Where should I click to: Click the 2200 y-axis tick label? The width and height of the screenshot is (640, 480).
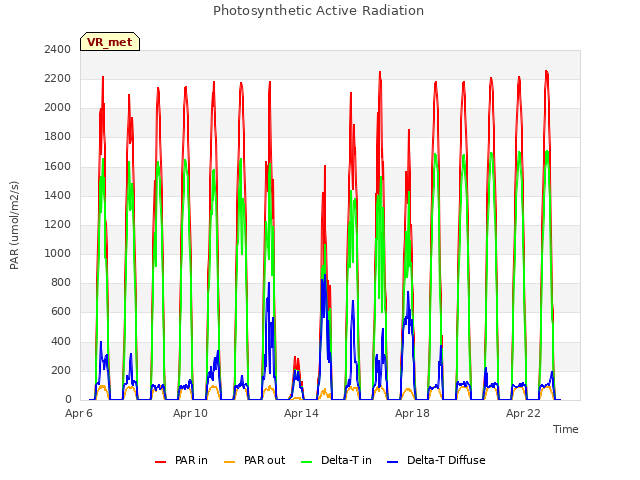(58, 78)
